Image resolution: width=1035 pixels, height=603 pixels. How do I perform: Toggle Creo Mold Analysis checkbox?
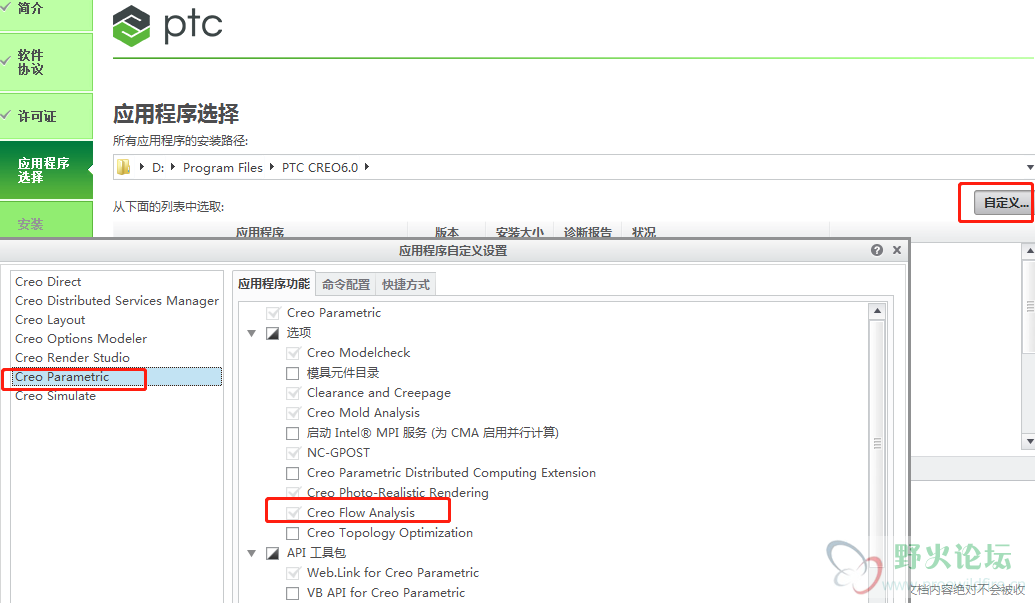292,414
